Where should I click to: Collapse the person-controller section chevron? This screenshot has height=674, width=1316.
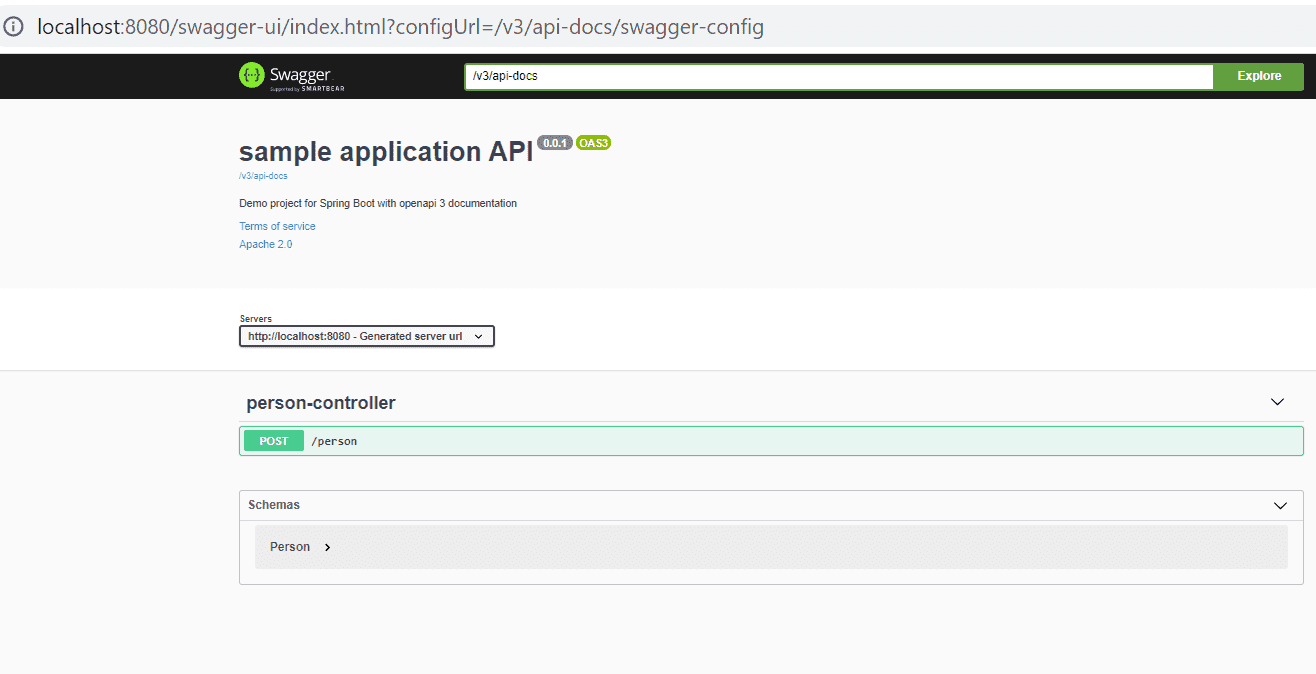click(x=1277, y=402)
